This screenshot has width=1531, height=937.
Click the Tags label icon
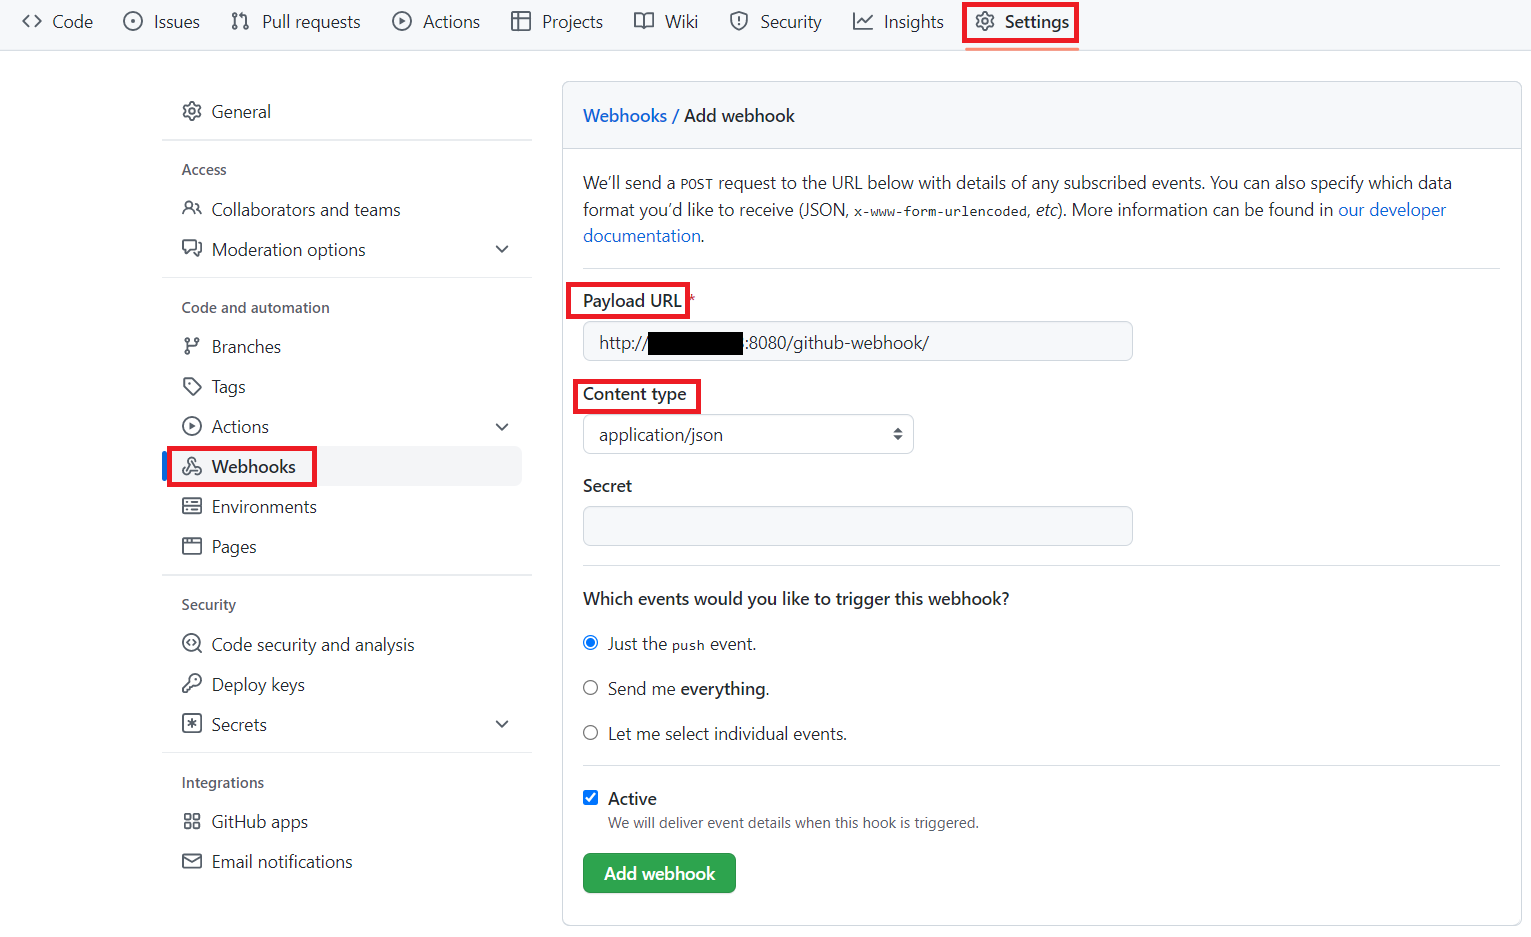pos(192,386)
